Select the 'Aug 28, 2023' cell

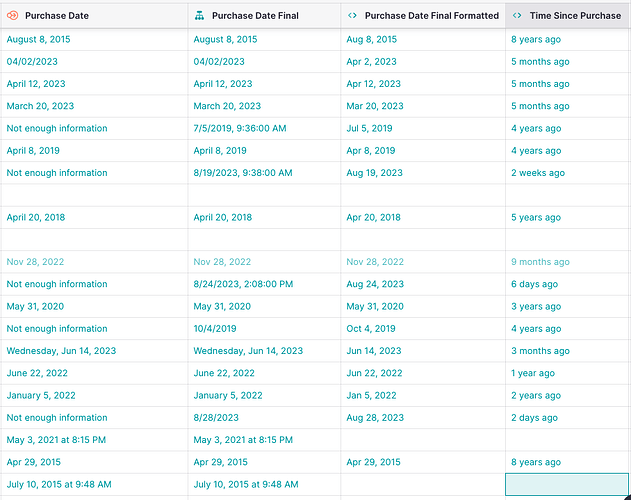(x=423, y=417)
